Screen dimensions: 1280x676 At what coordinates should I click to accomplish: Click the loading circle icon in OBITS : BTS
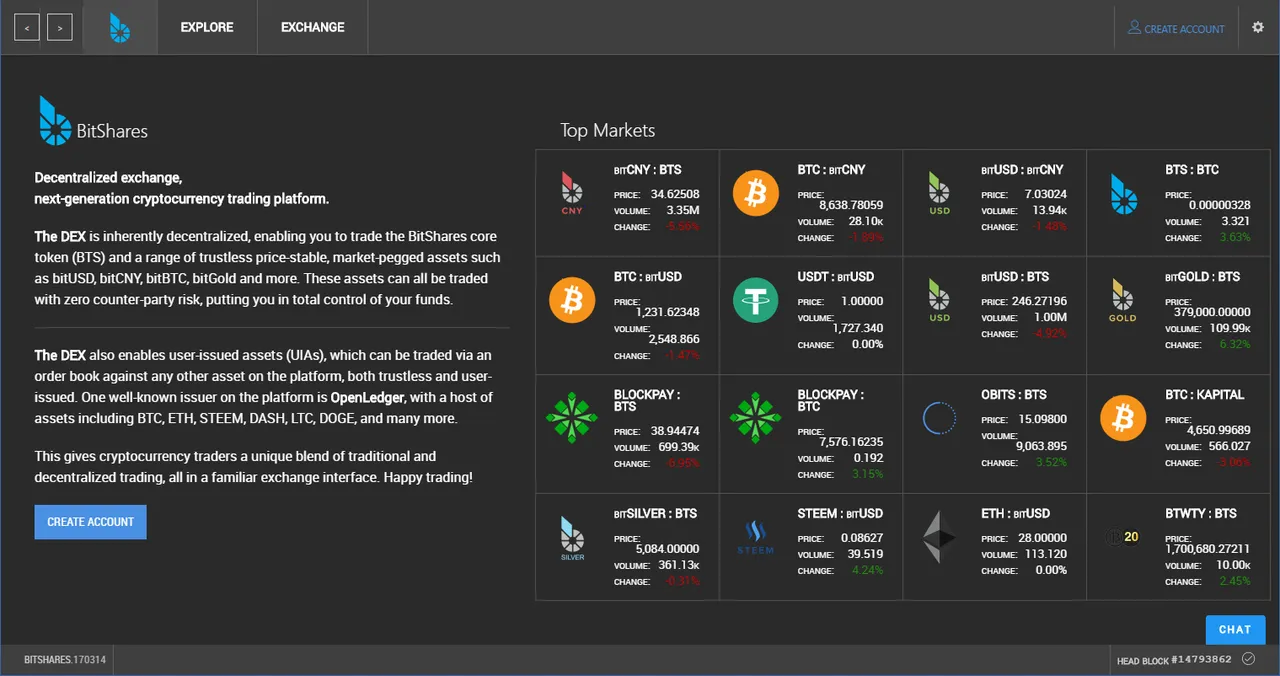(x=939, y=418)
